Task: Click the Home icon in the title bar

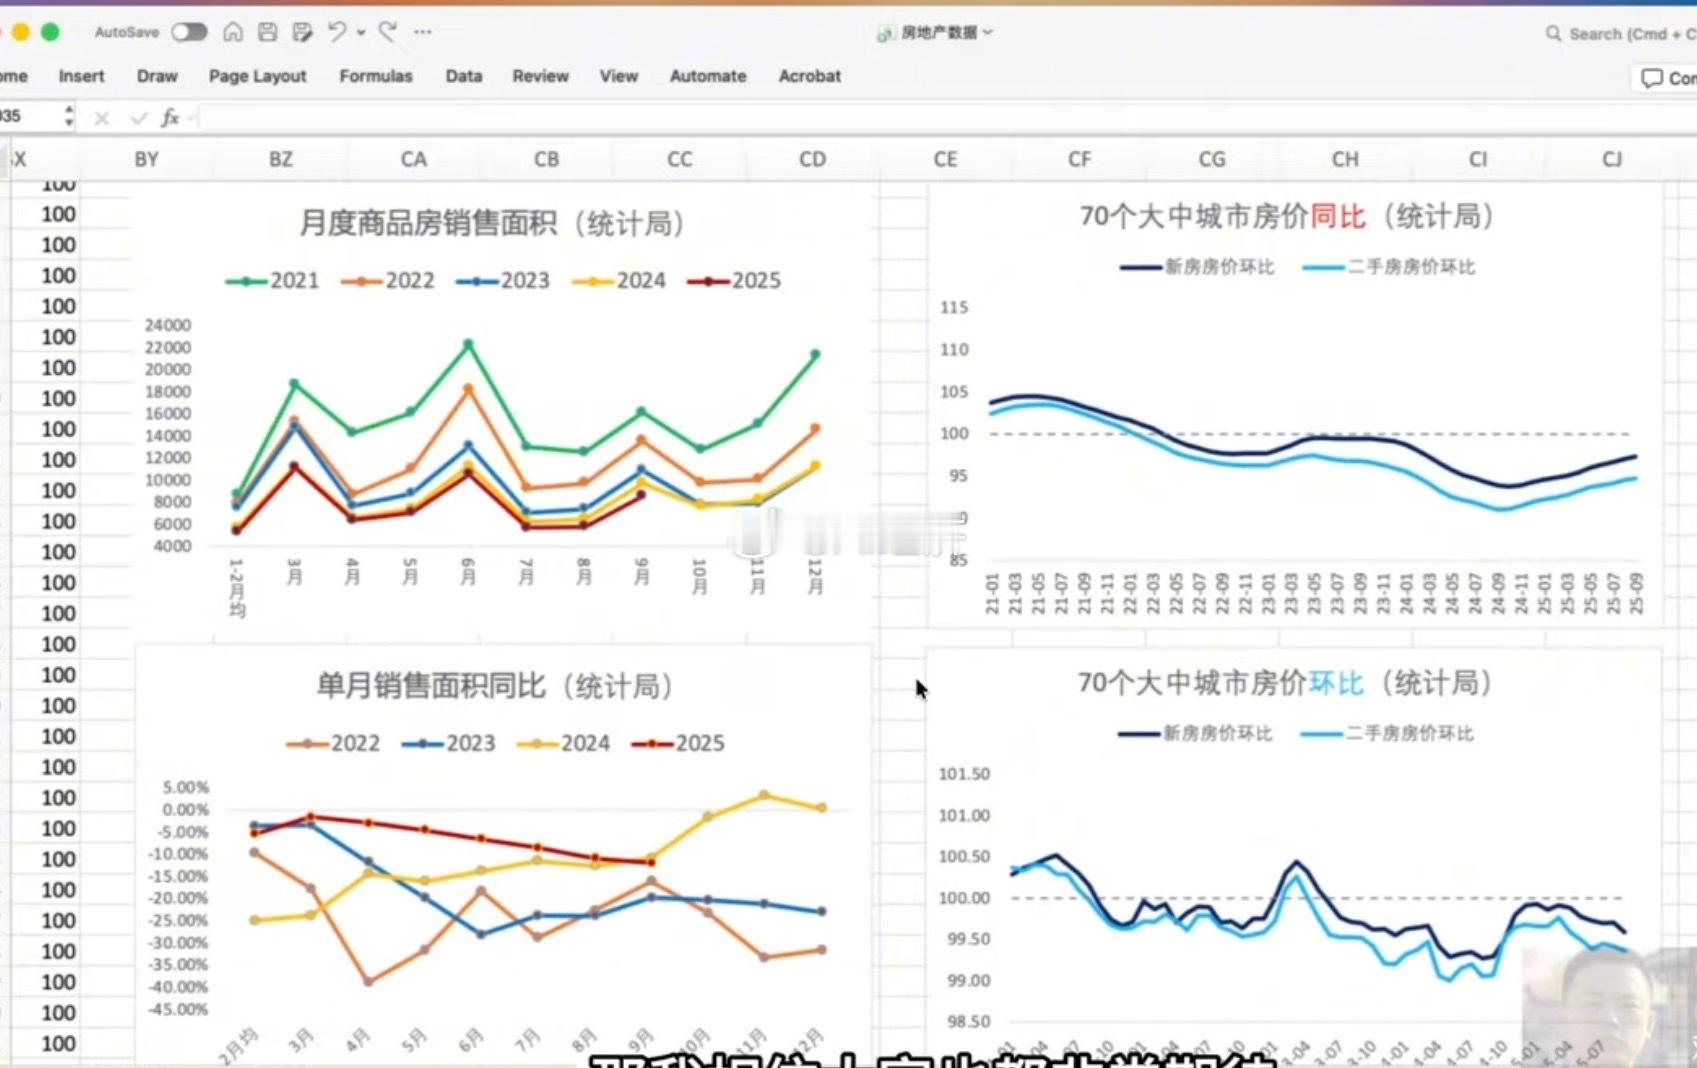Action: (233, 32)
